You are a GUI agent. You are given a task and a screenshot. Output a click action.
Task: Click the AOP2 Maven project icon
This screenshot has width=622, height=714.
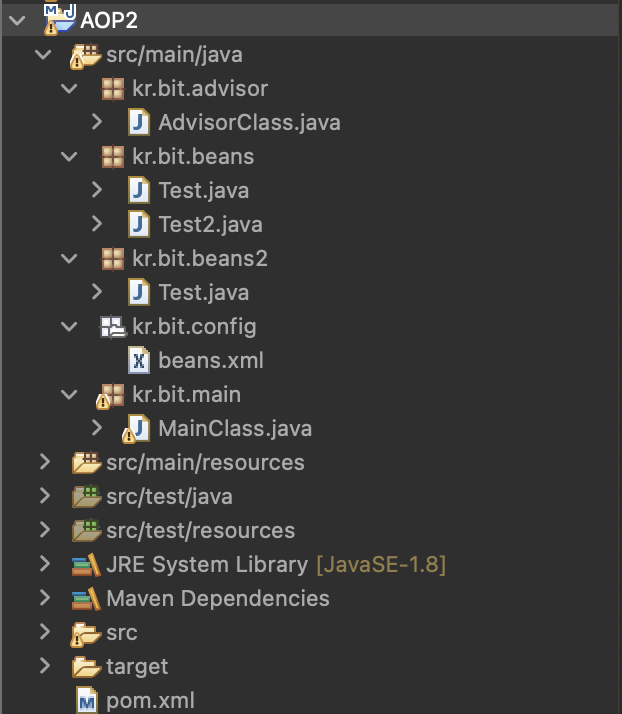60,20
